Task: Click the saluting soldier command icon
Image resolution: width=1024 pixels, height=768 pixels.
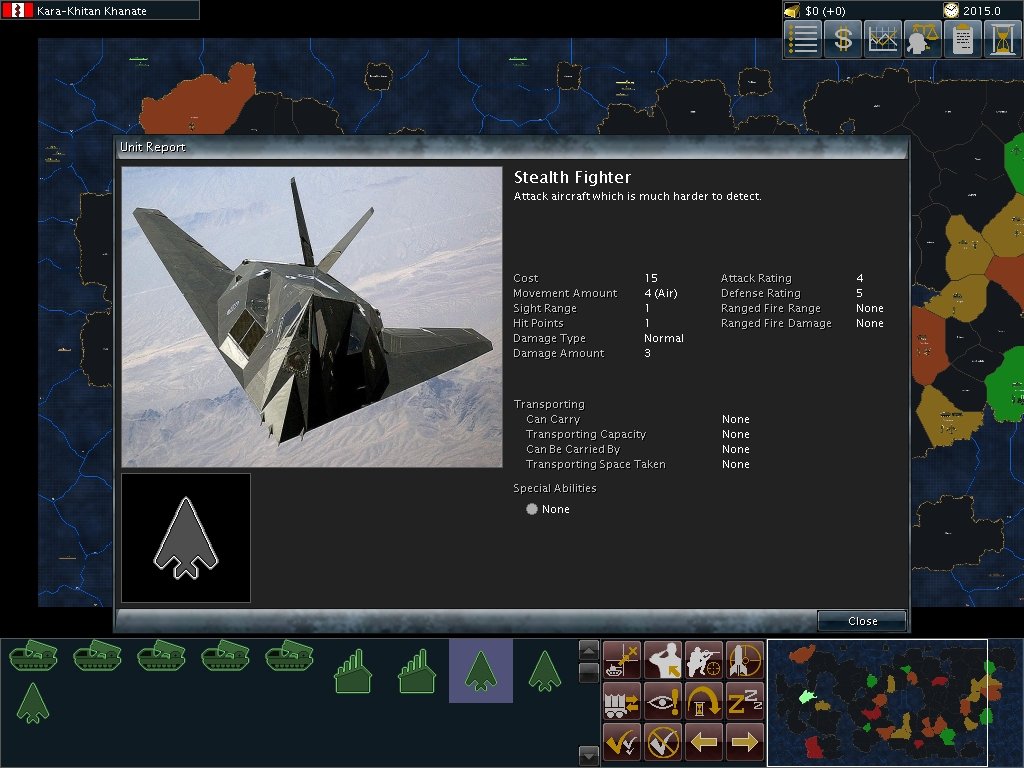Action: (x=663, y=660)
